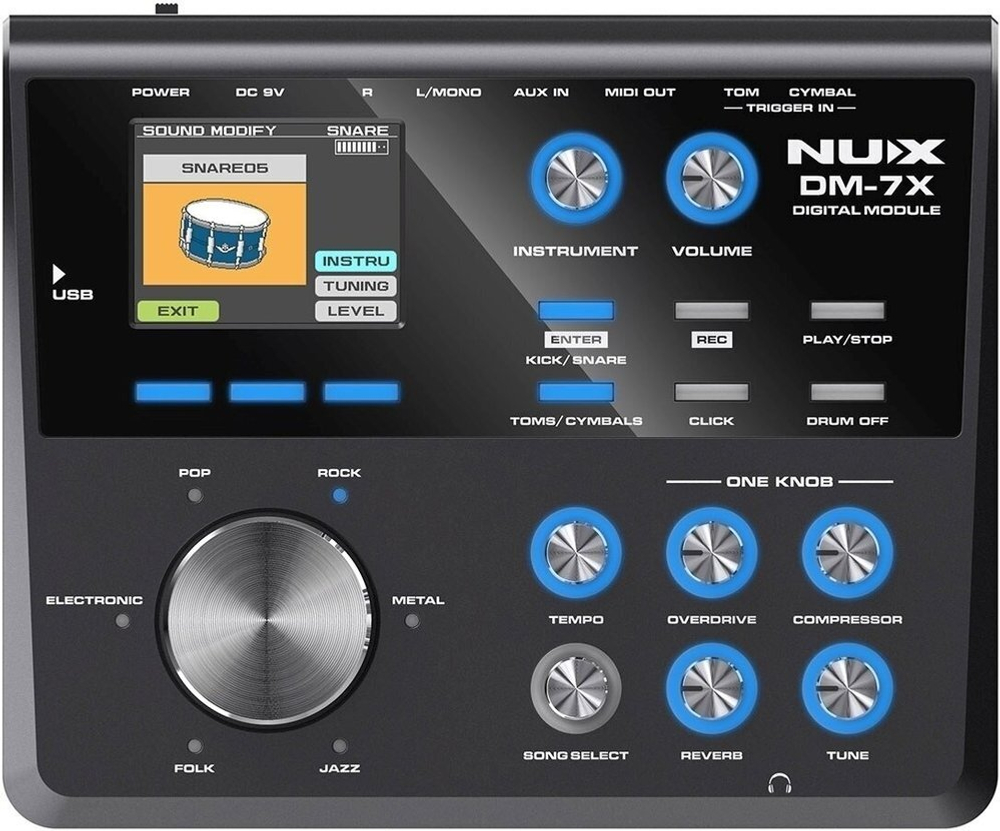
Task: Select the JAZZ kit indicator LED
Action: click(x=340, y=746)
